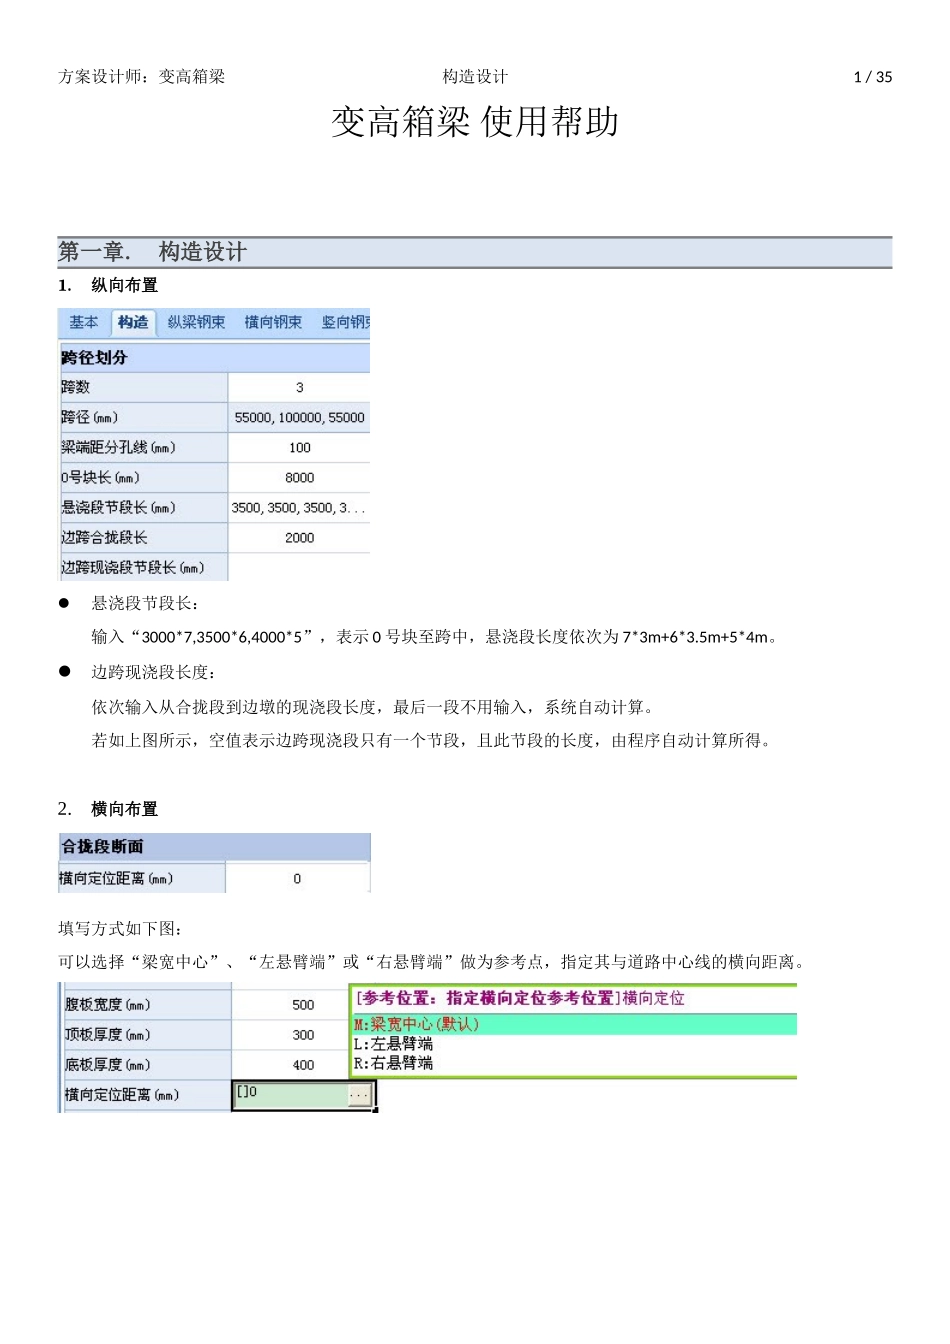950x1344 pixels.
Task: Click the 腹板宽度 value 500
Action: tap(303, 1005)
